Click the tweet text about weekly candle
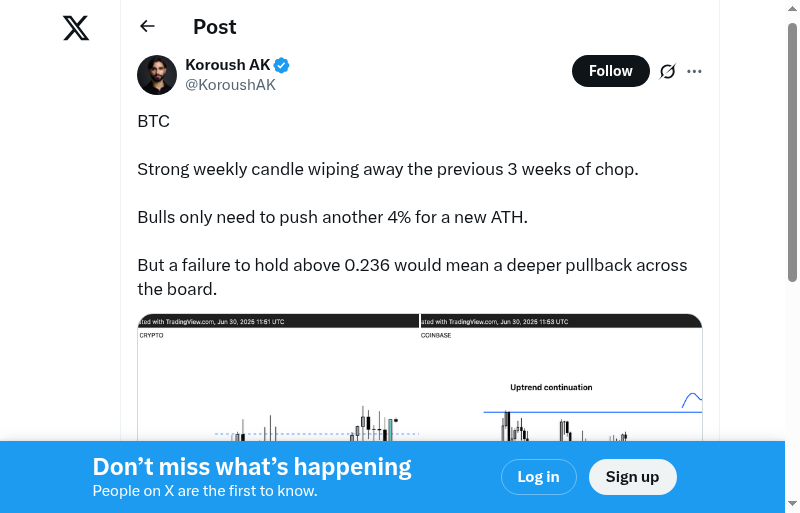Image resolution: width=800 pixels, height=513 pixels. pos(387,169)
